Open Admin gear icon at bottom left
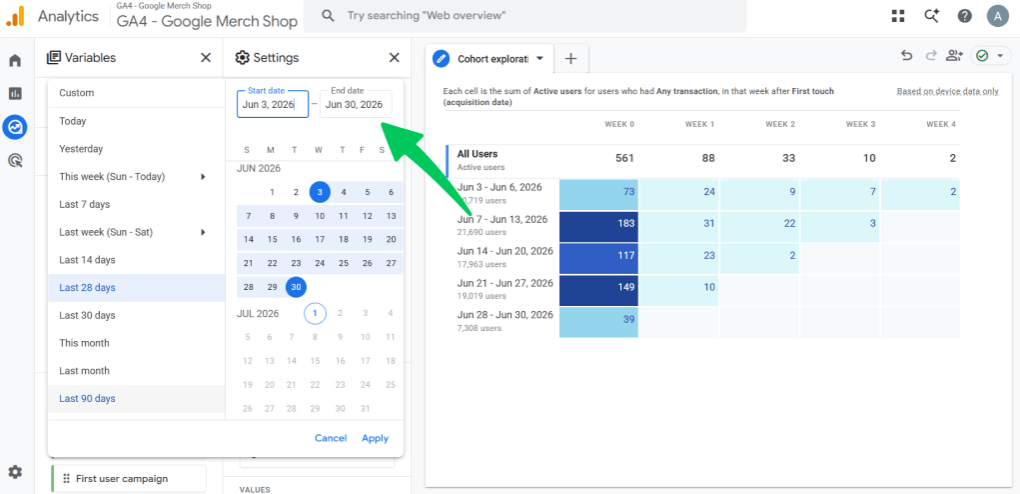The height and width of the screenshot is (494, 1020). 15,472
